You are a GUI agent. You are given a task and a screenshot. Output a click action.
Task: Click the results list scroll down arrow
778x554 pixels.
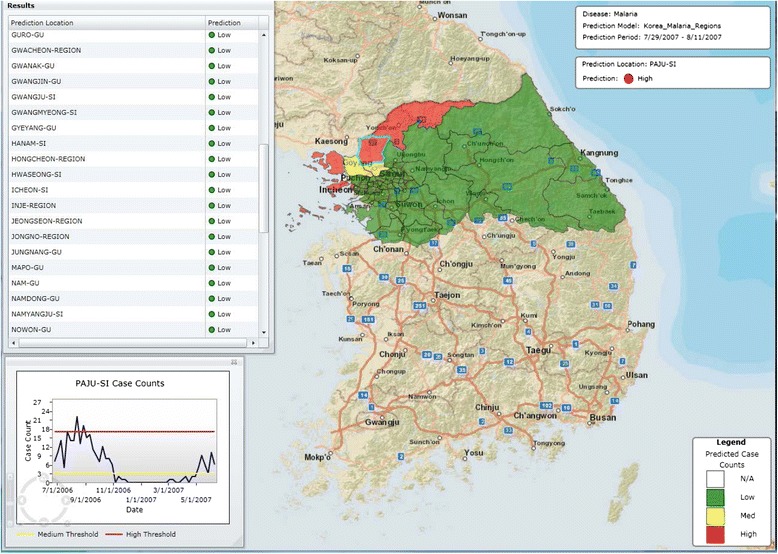(265, 331)
